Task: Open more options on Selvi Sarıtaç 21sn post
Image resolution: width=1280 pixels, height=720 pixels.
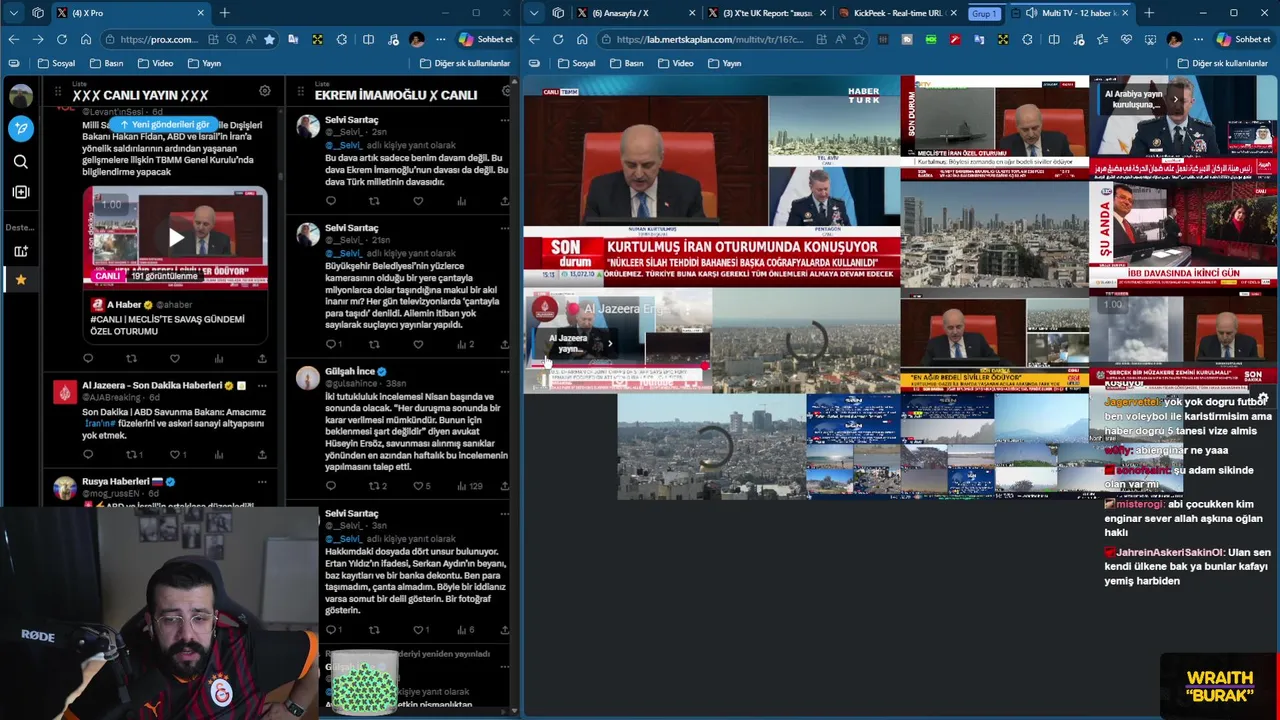Action: tap(504, 228)
